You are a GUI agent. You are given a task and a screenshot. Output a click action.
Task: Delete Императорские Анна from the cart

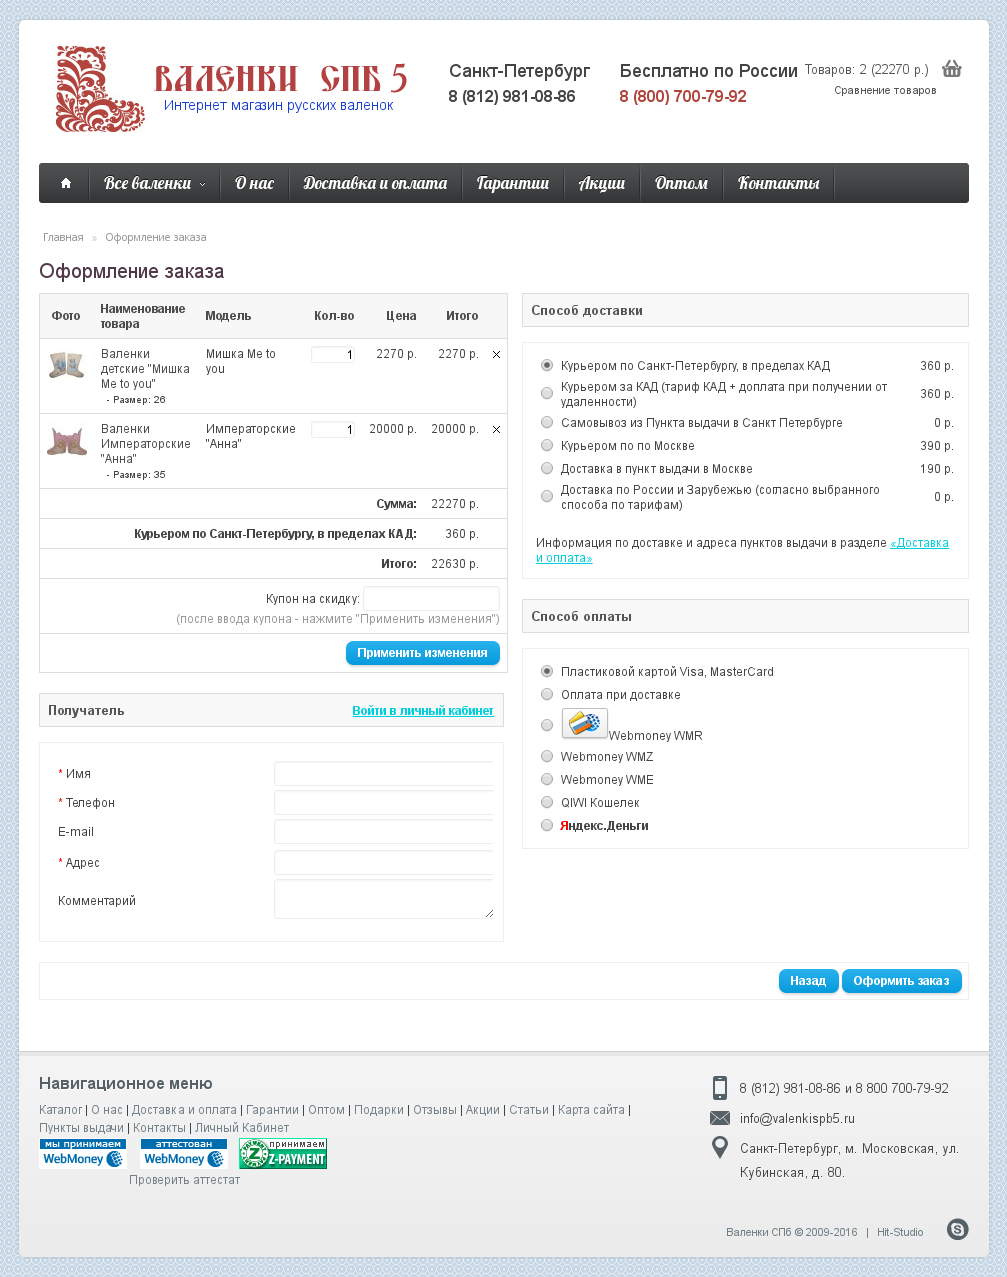click(x=496, y=430)
